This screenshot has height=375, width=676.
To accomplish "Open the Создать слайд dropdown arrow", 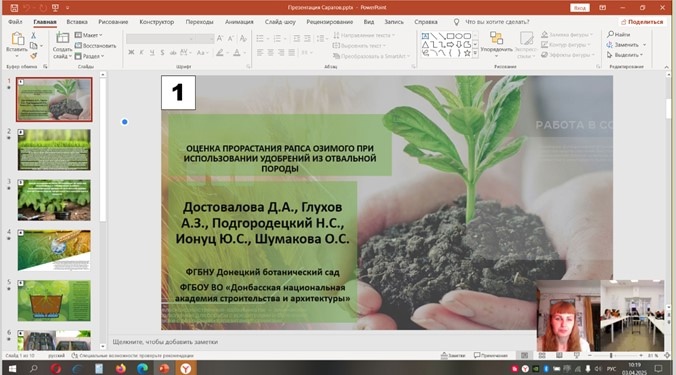I will 69,56.
